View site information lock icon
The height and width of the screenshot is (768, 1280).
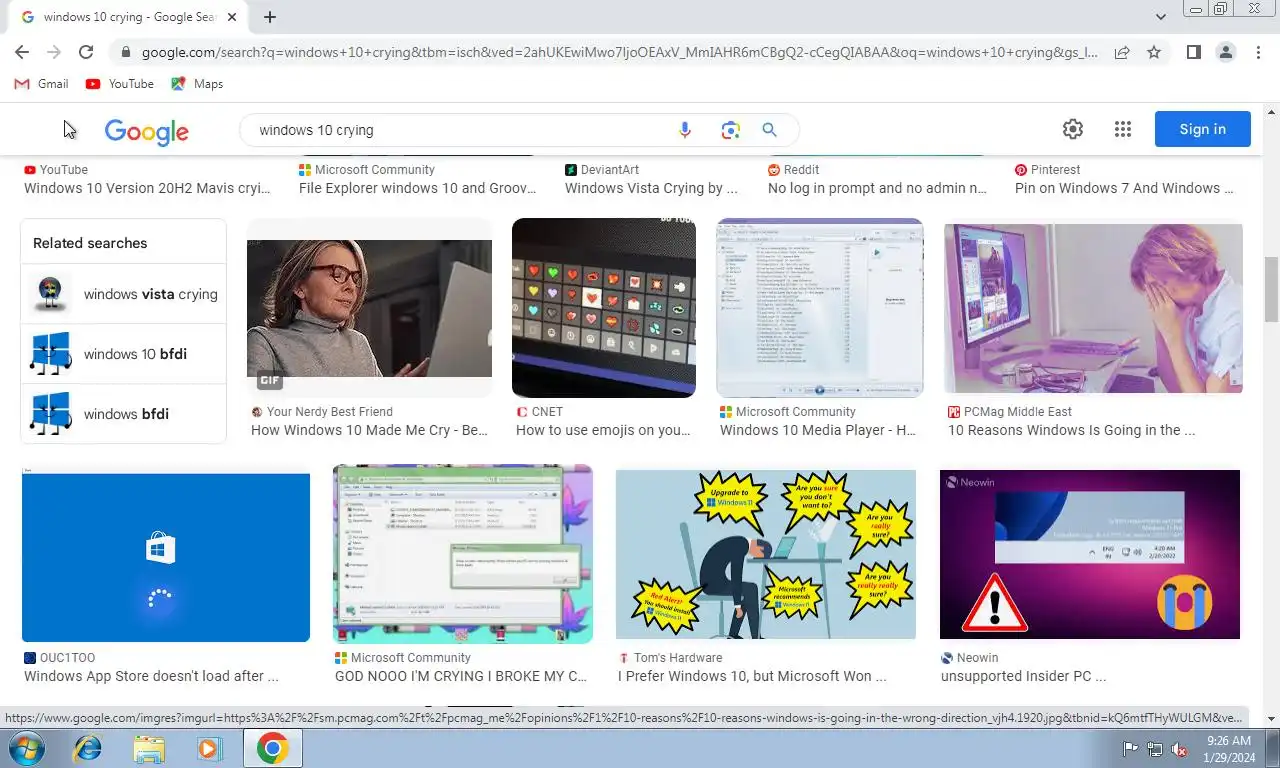coord(125,52)
